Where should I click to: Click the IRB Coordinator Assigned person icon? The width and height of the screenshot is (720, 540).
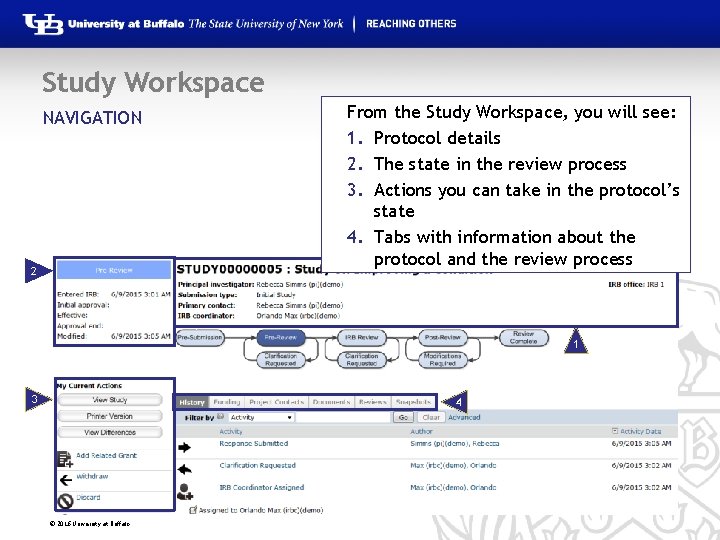185,491
